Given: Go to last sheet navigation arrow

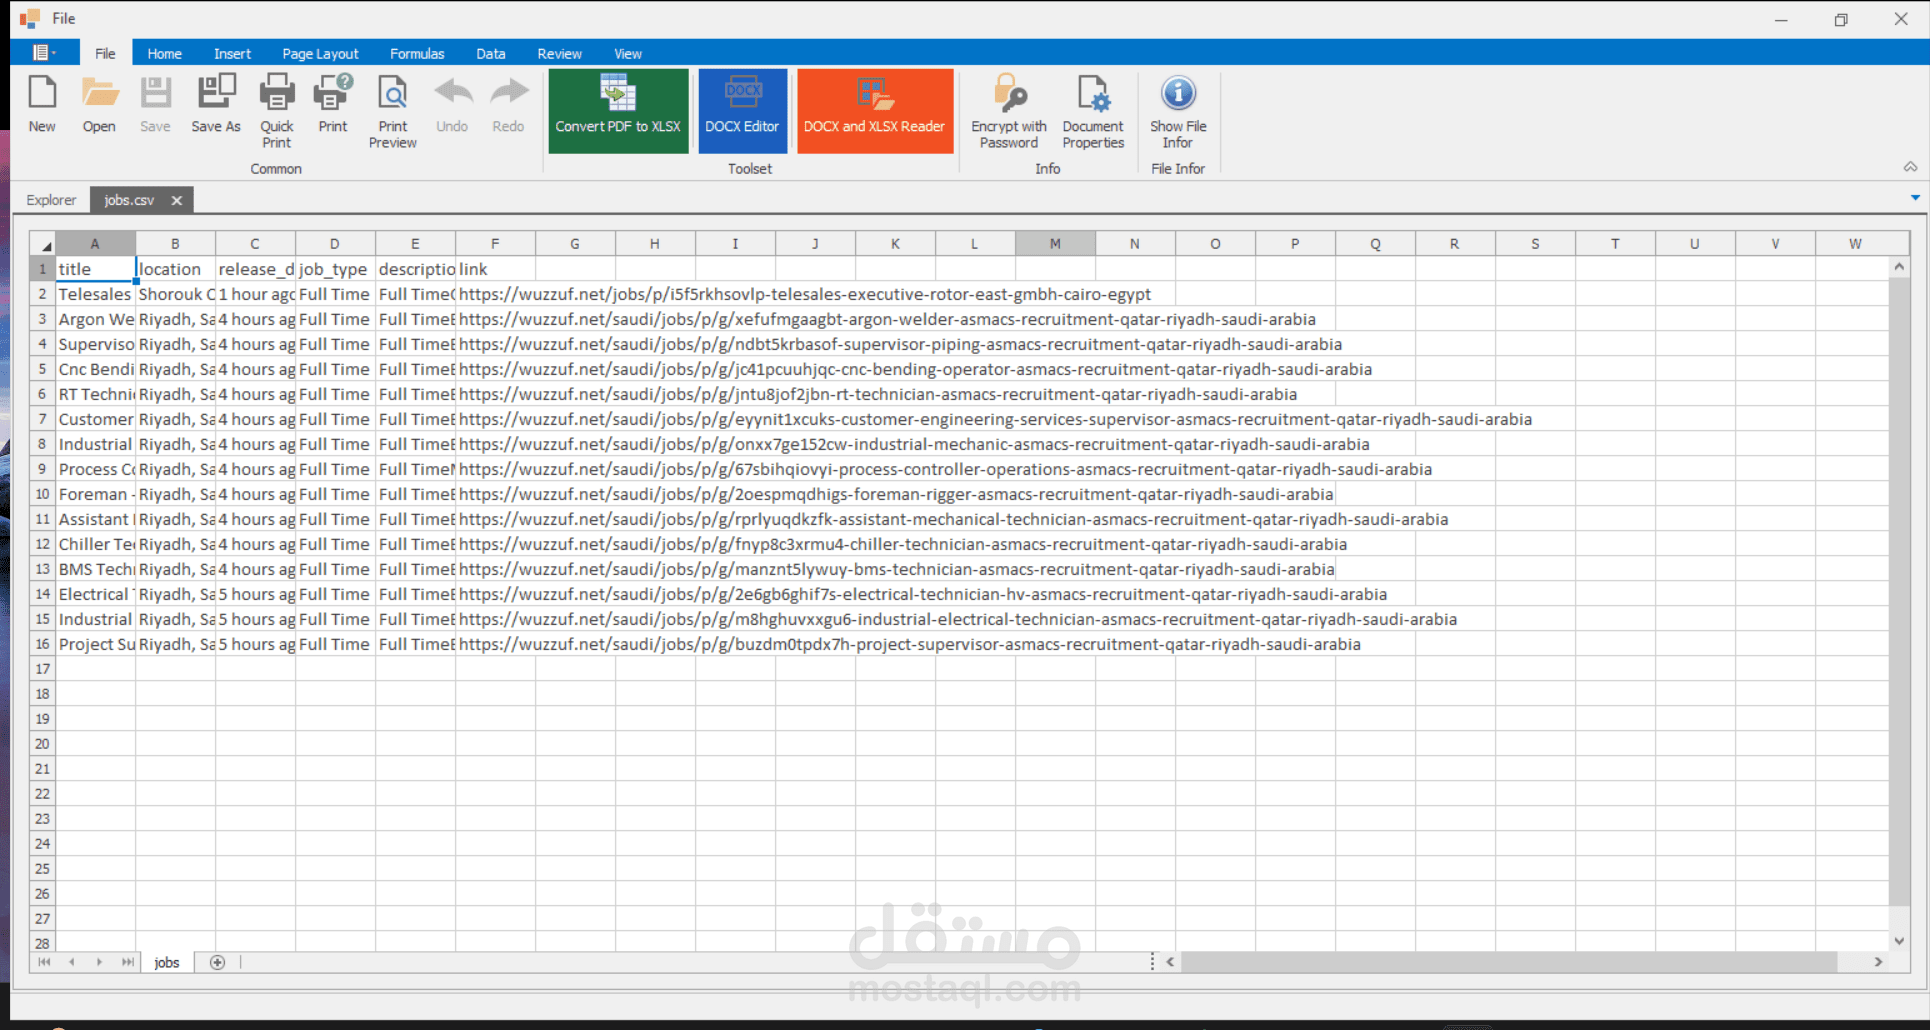Looking at the screenshot, I should pos(127,962).
